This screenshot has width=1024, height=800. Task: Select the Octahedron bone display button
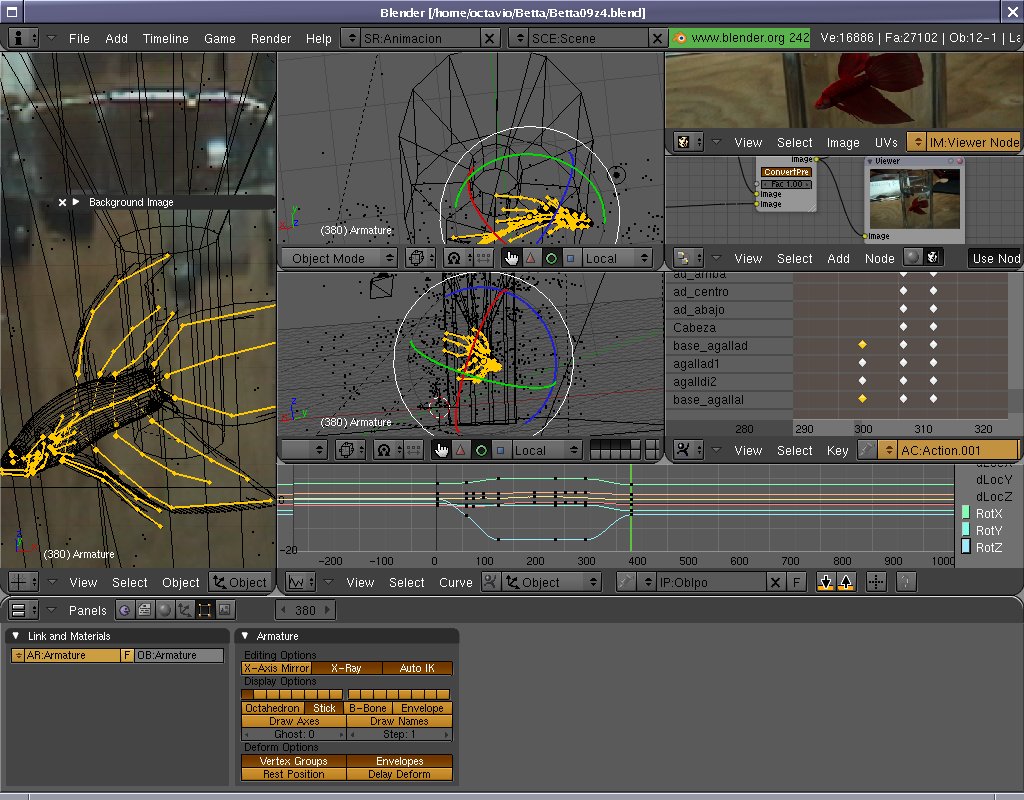[273, 708]
